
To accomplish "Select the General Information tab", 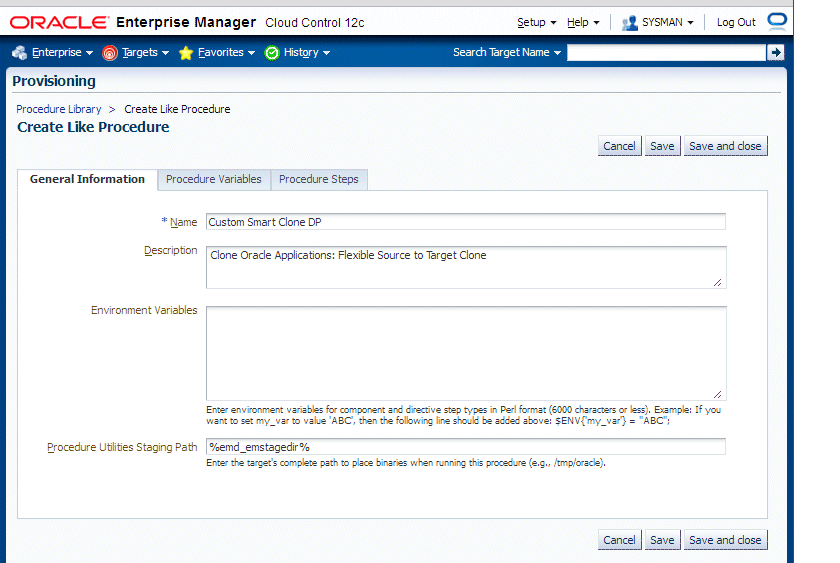I will [87, 179].
